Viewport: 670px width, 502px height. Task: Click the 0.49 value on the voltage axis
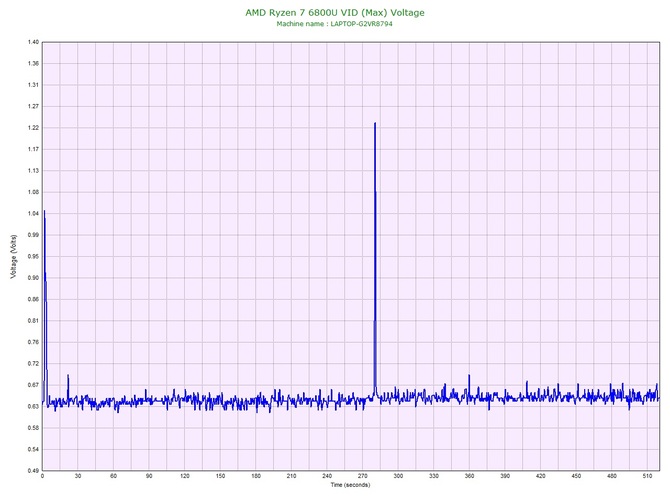33,471
